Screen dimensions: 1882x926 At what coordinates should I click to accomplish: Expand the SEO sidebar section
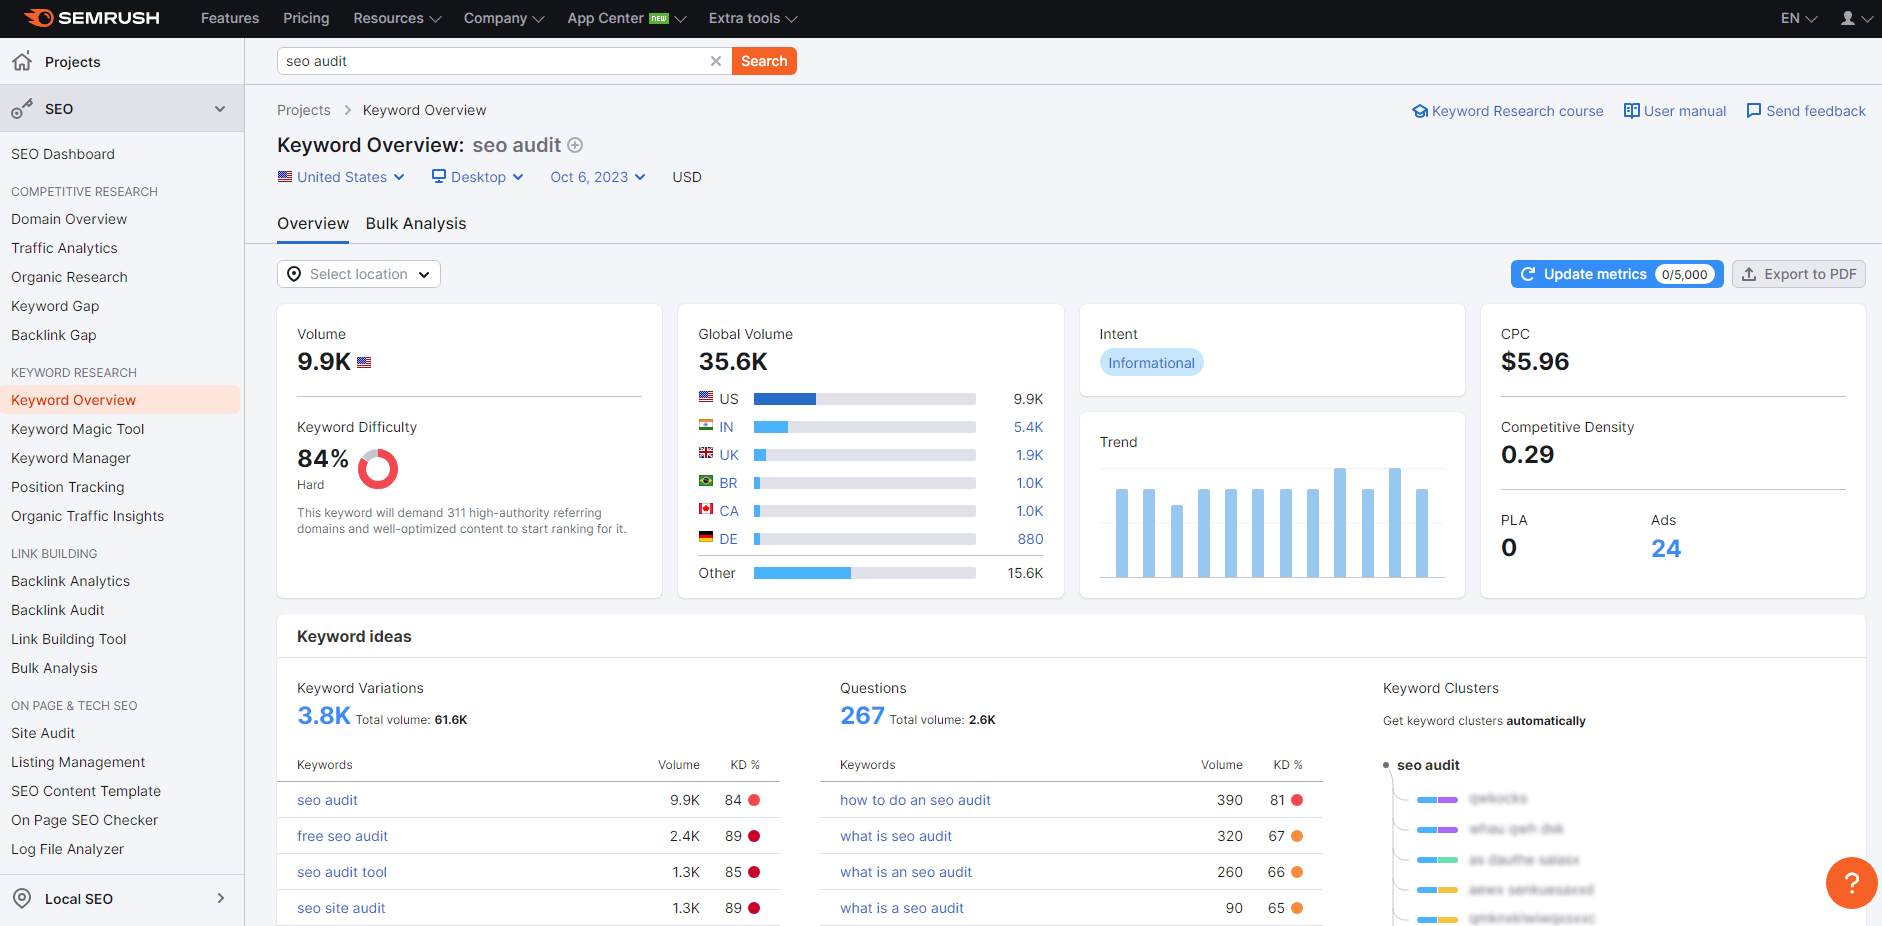coord(220,109)
